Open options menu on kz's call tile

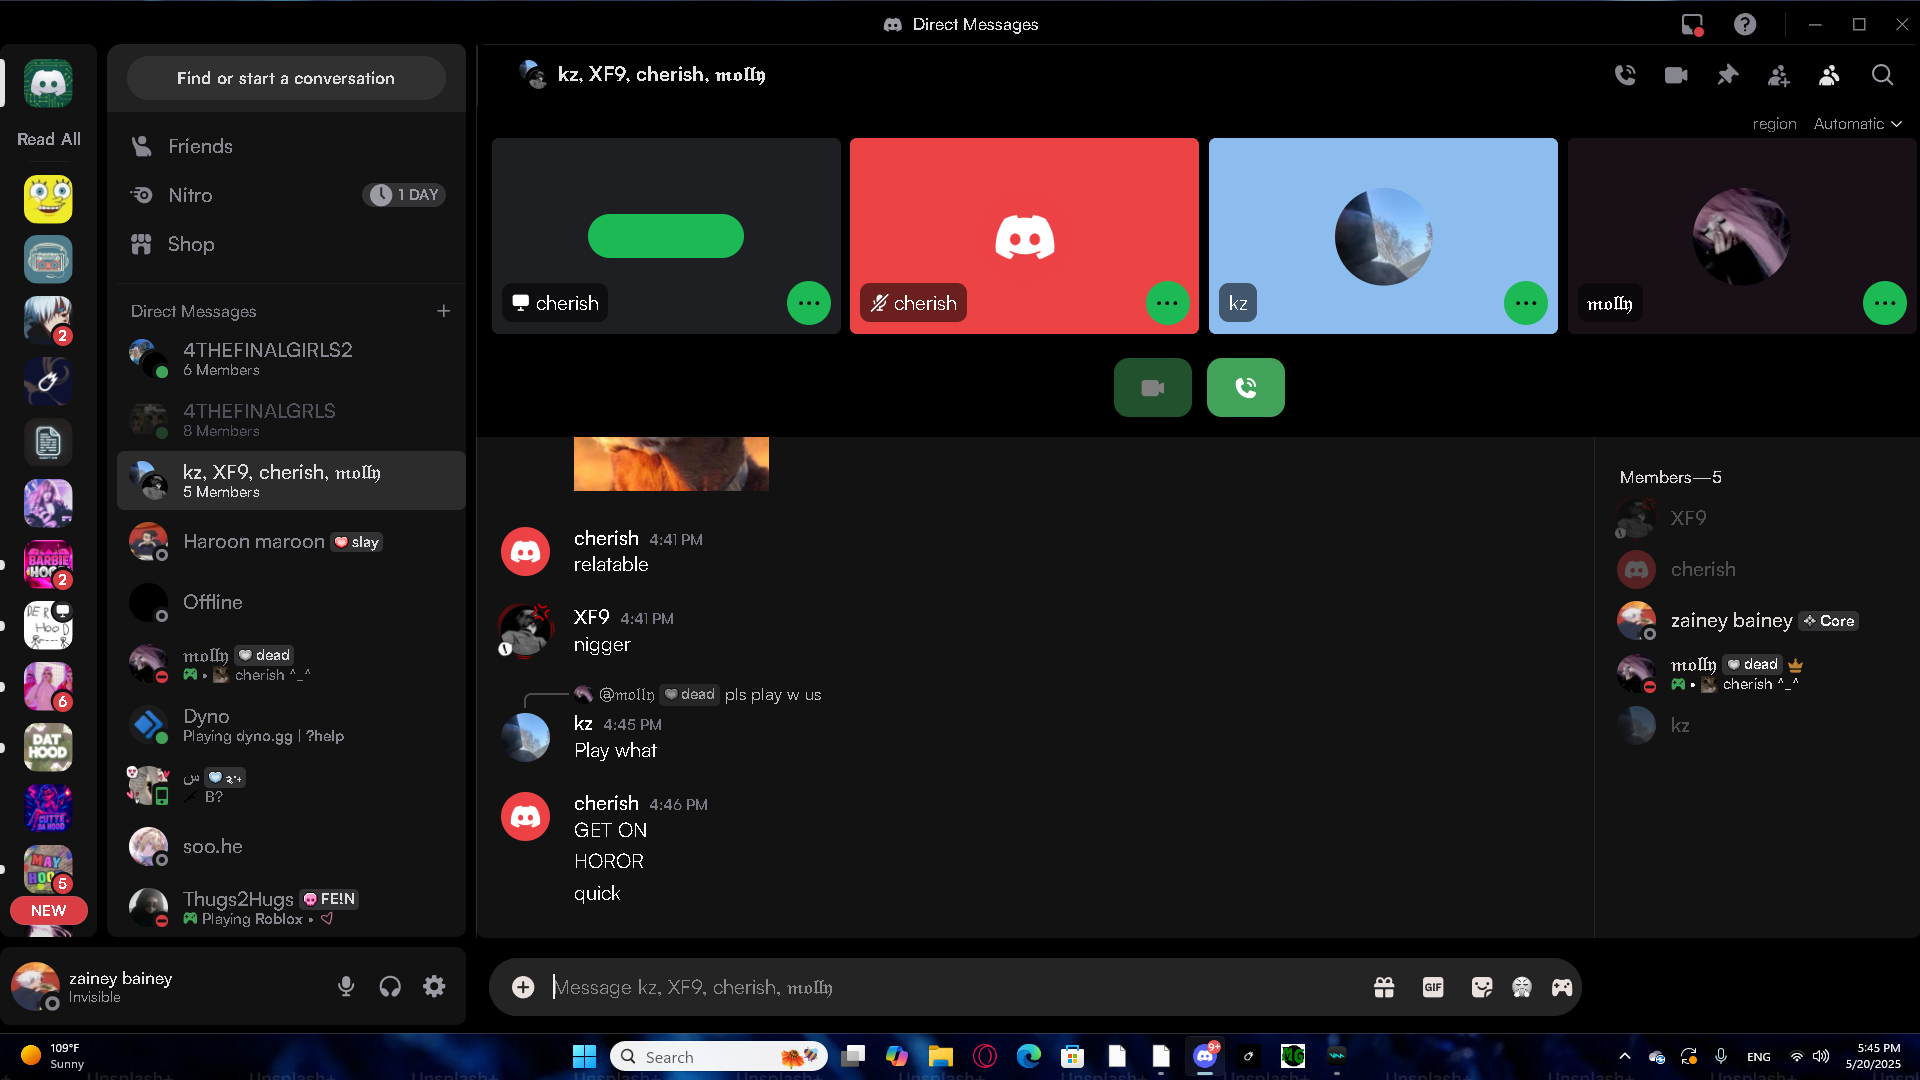click(x=1526, y=303)
